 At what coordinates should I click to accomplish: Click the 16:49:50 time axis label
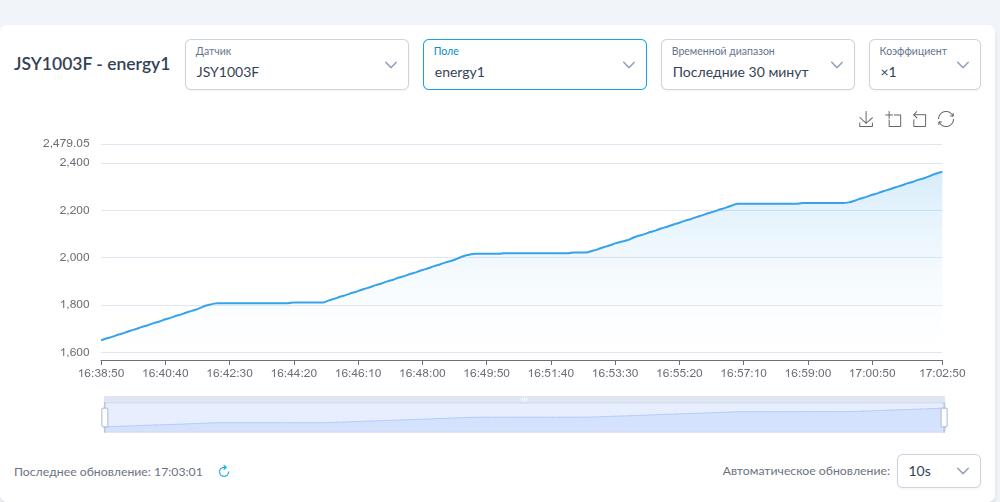pos(485,373)
